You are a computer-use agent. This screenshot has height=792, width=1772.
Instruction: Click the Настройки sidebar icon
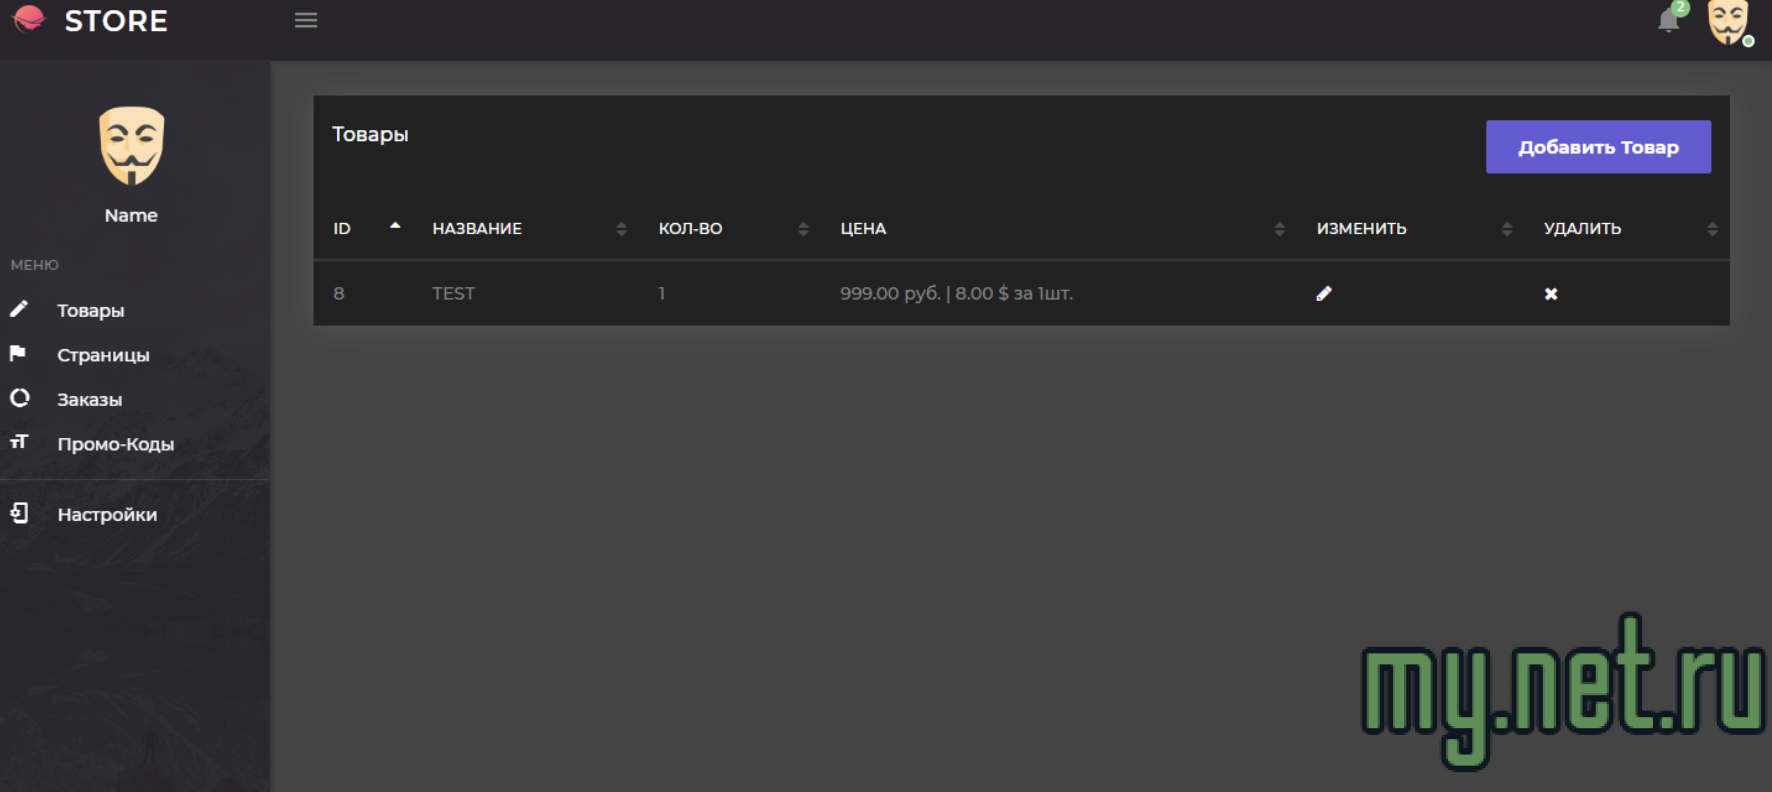point(19,513)
